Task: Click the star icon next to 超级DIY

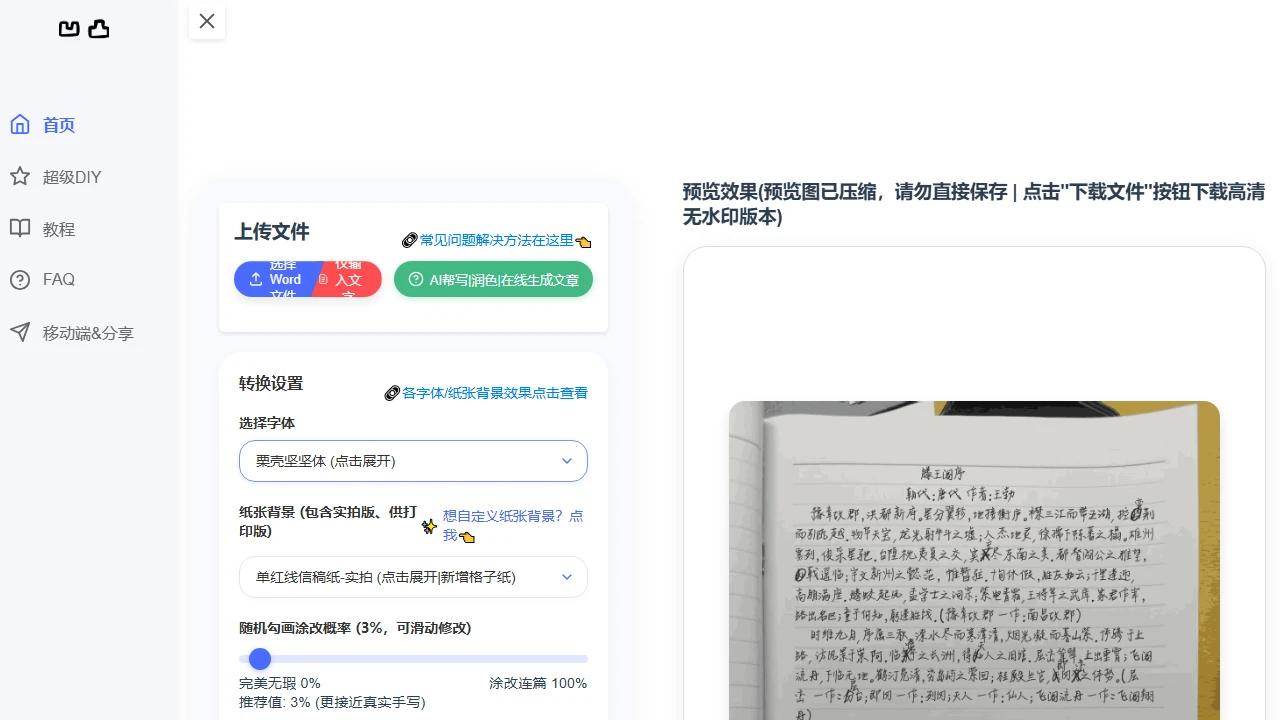Action: click(x=20, y=176)
